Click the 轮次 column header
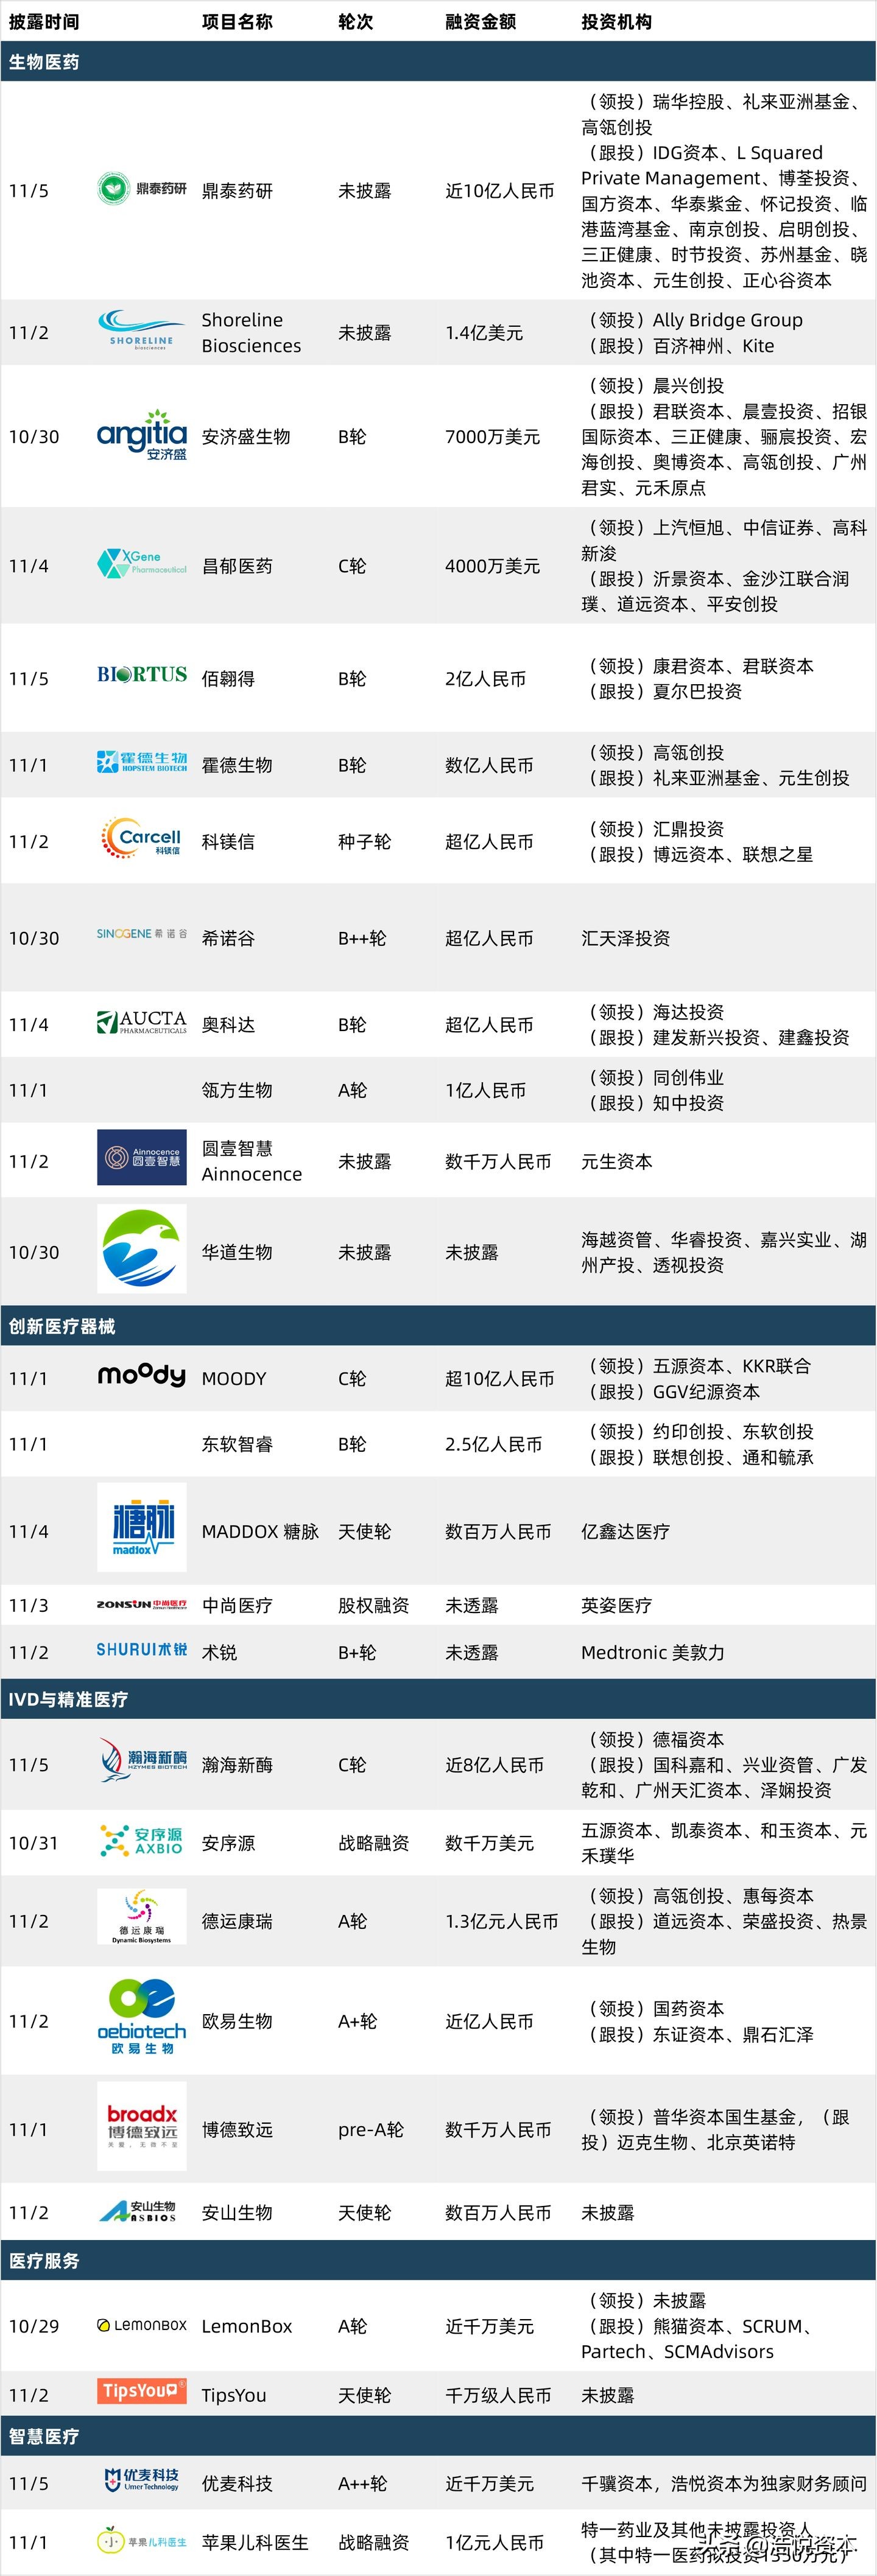 [x=356, y=21]
